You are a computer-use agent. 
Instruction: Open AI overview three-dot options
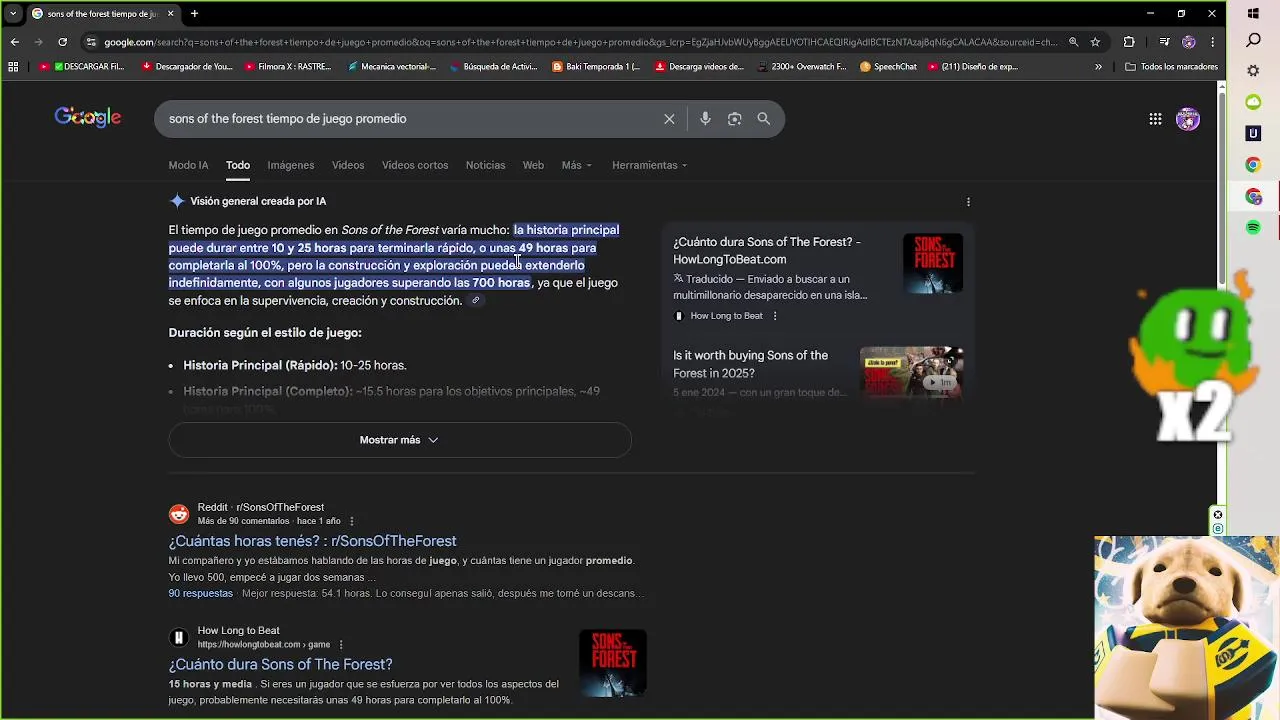click(968, 202)
